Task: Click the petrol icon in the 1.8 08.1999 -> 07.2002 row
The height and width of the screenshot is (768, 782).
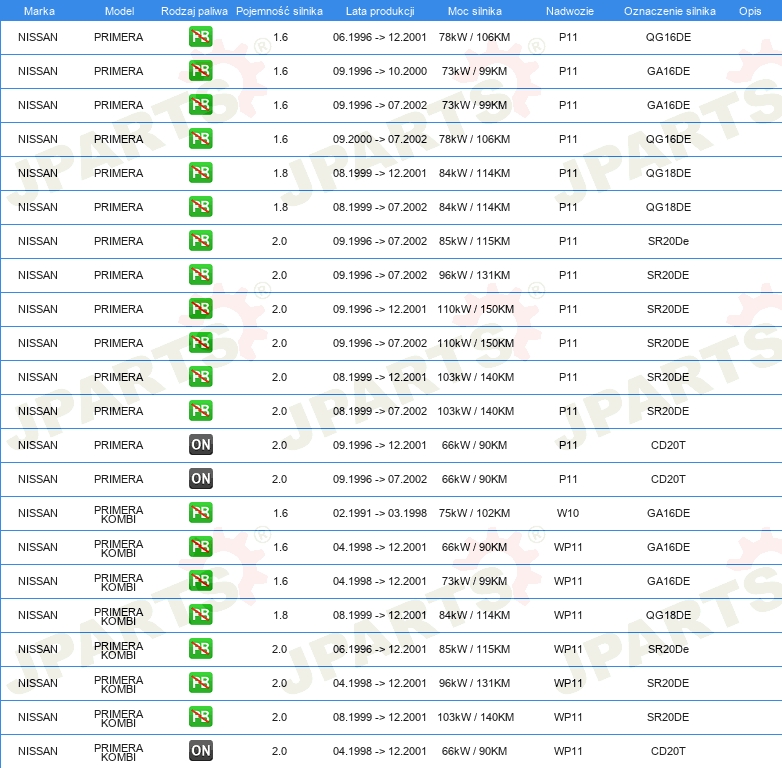Action: [x=200, y=206]
